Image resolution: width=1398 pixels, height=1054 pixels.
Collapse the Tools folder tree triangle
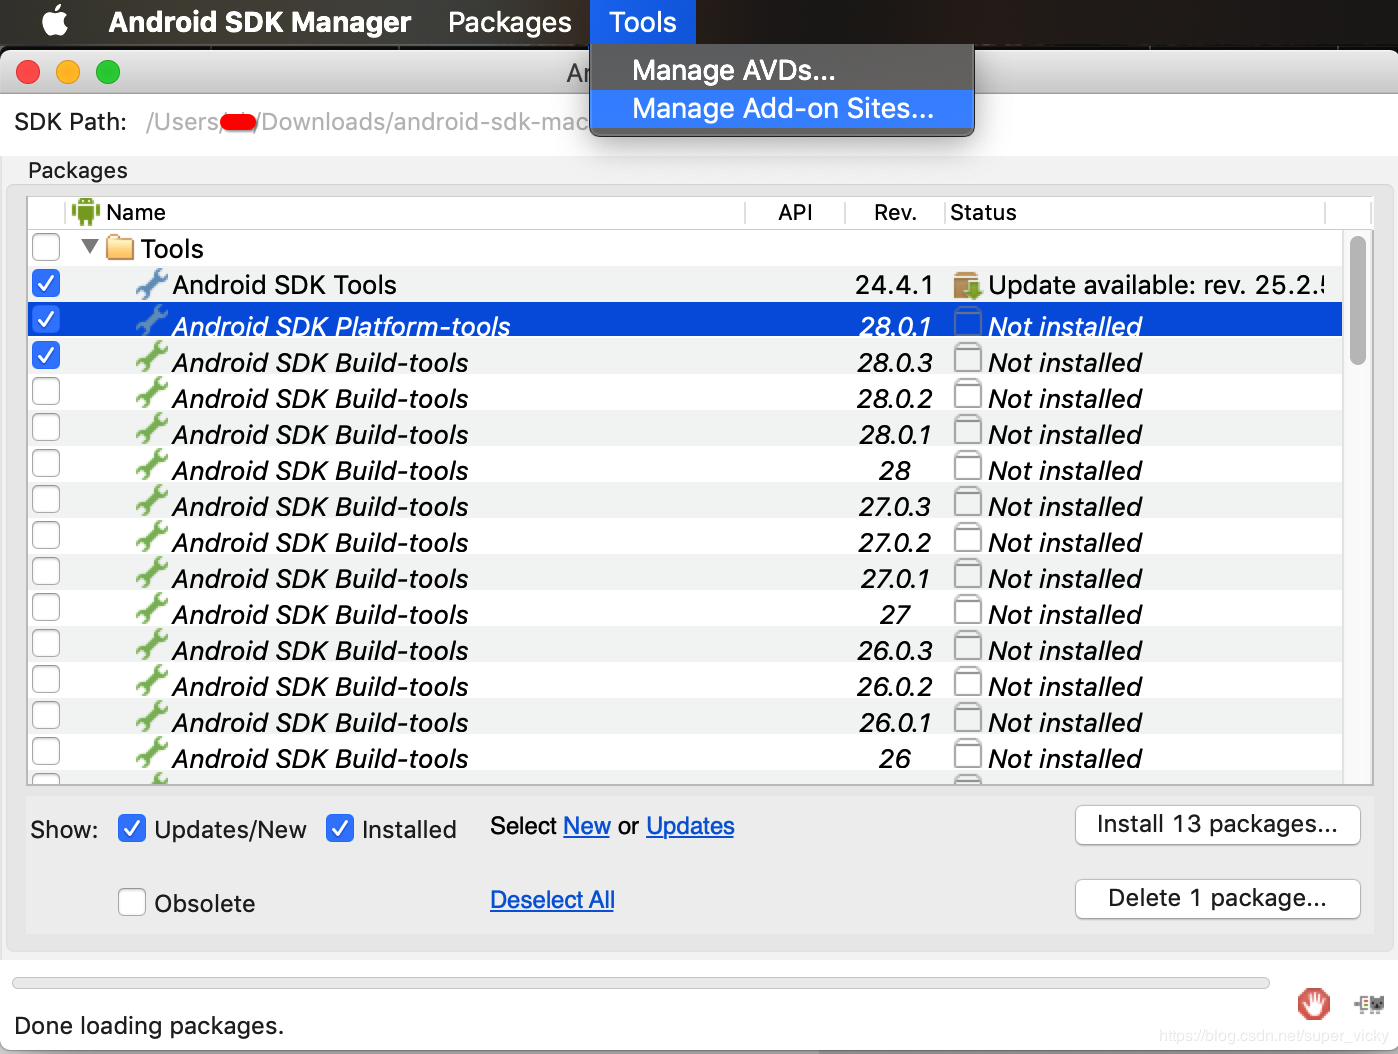pos(90,246)
